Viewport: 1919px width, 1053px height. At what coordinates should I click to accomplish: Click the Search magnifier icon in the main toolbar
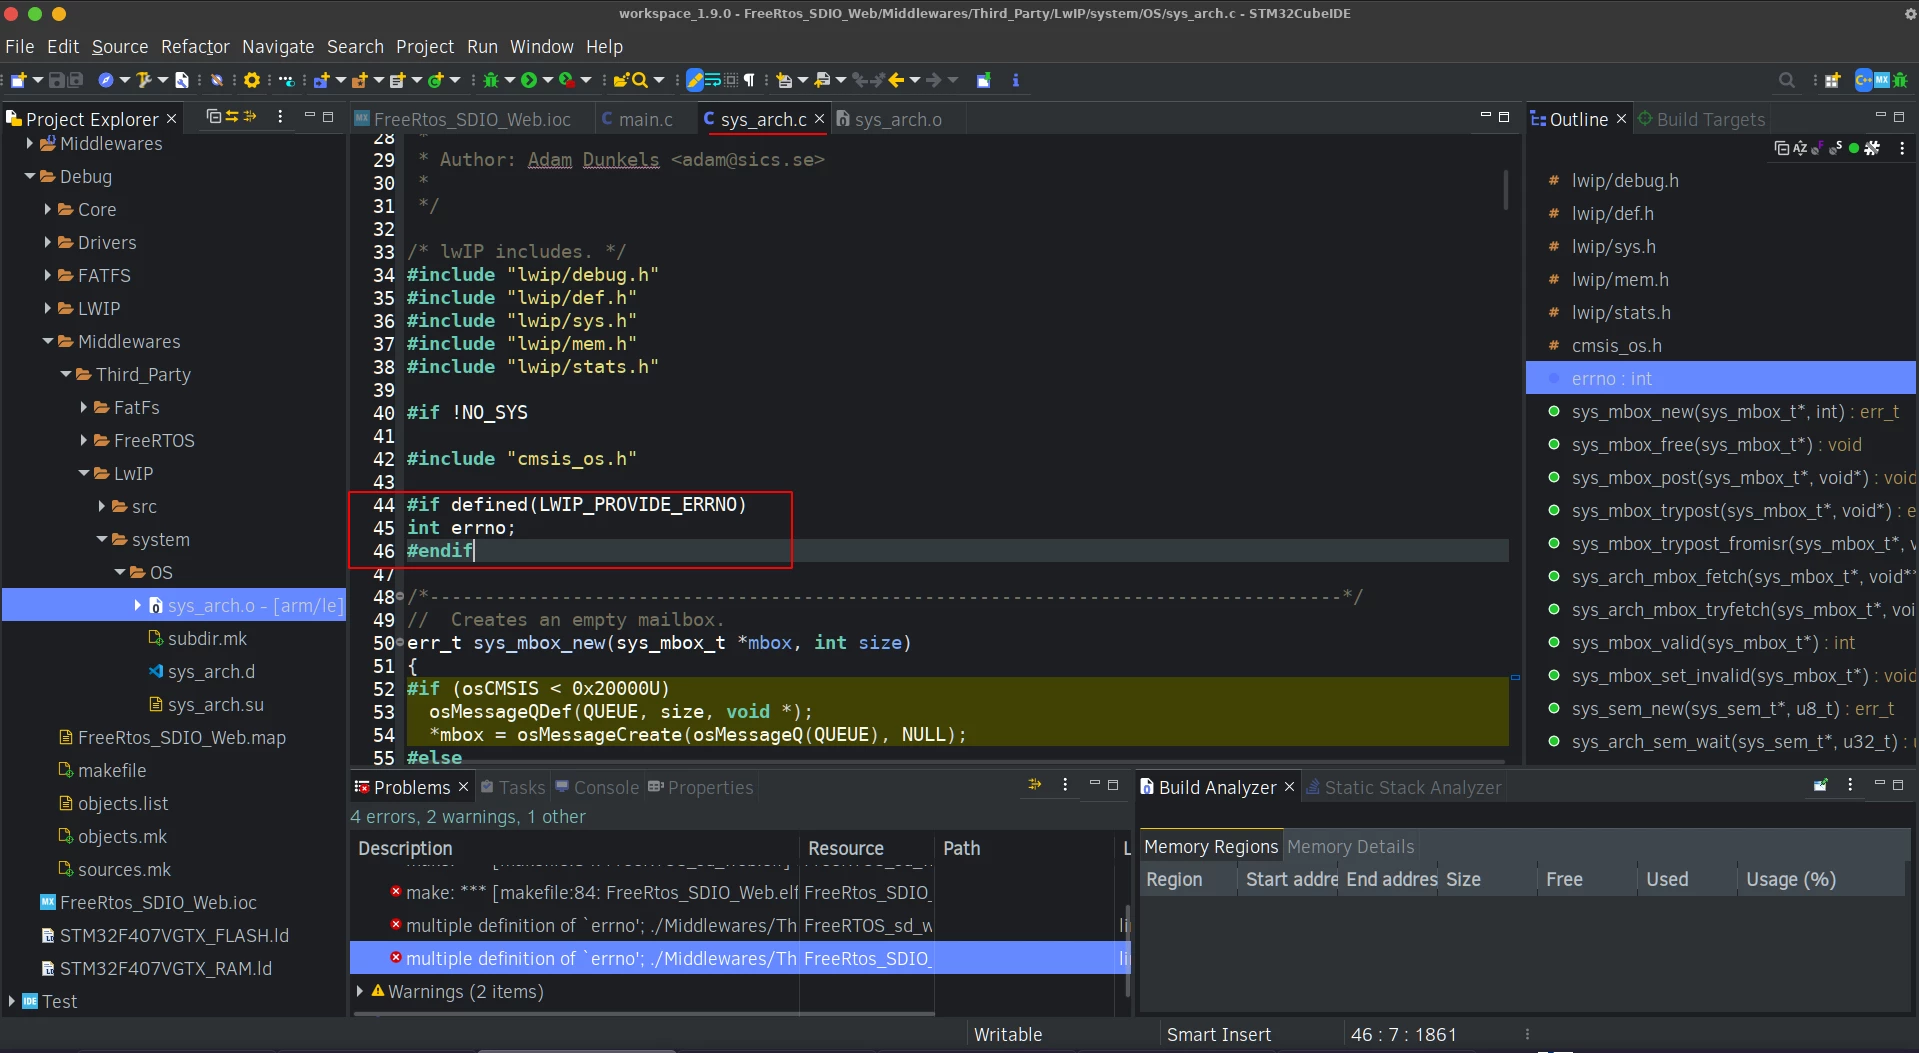point(640,80)
